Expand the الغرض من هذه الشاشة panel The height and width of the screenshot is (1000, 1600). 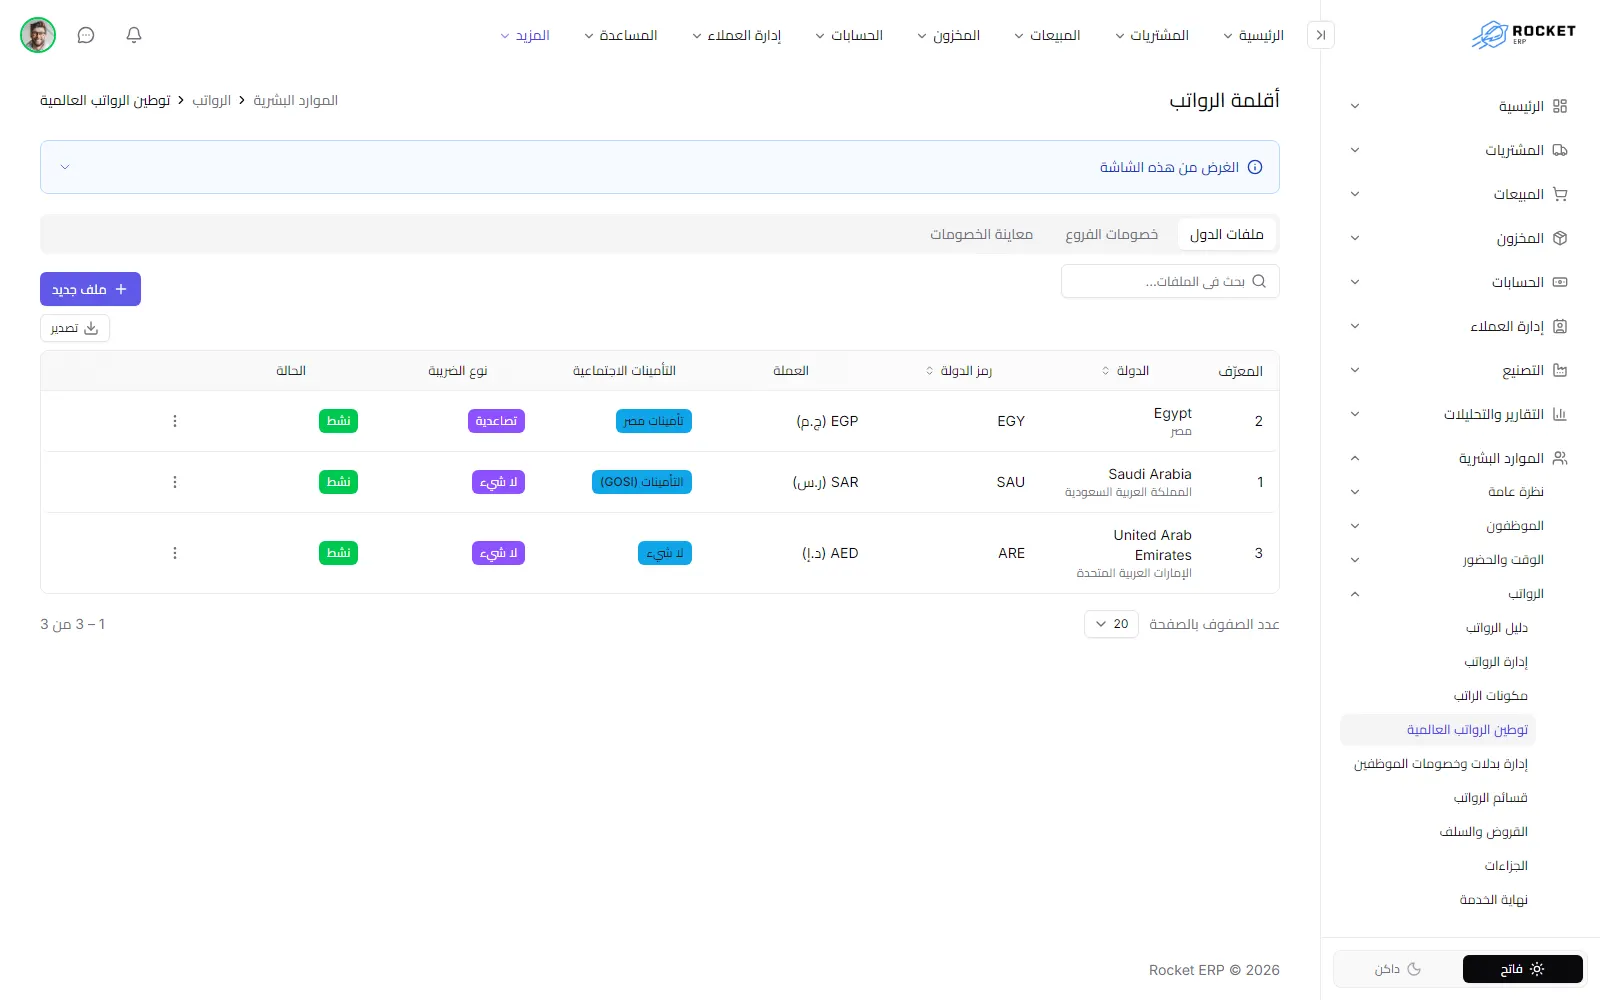[x=660, y=167]
